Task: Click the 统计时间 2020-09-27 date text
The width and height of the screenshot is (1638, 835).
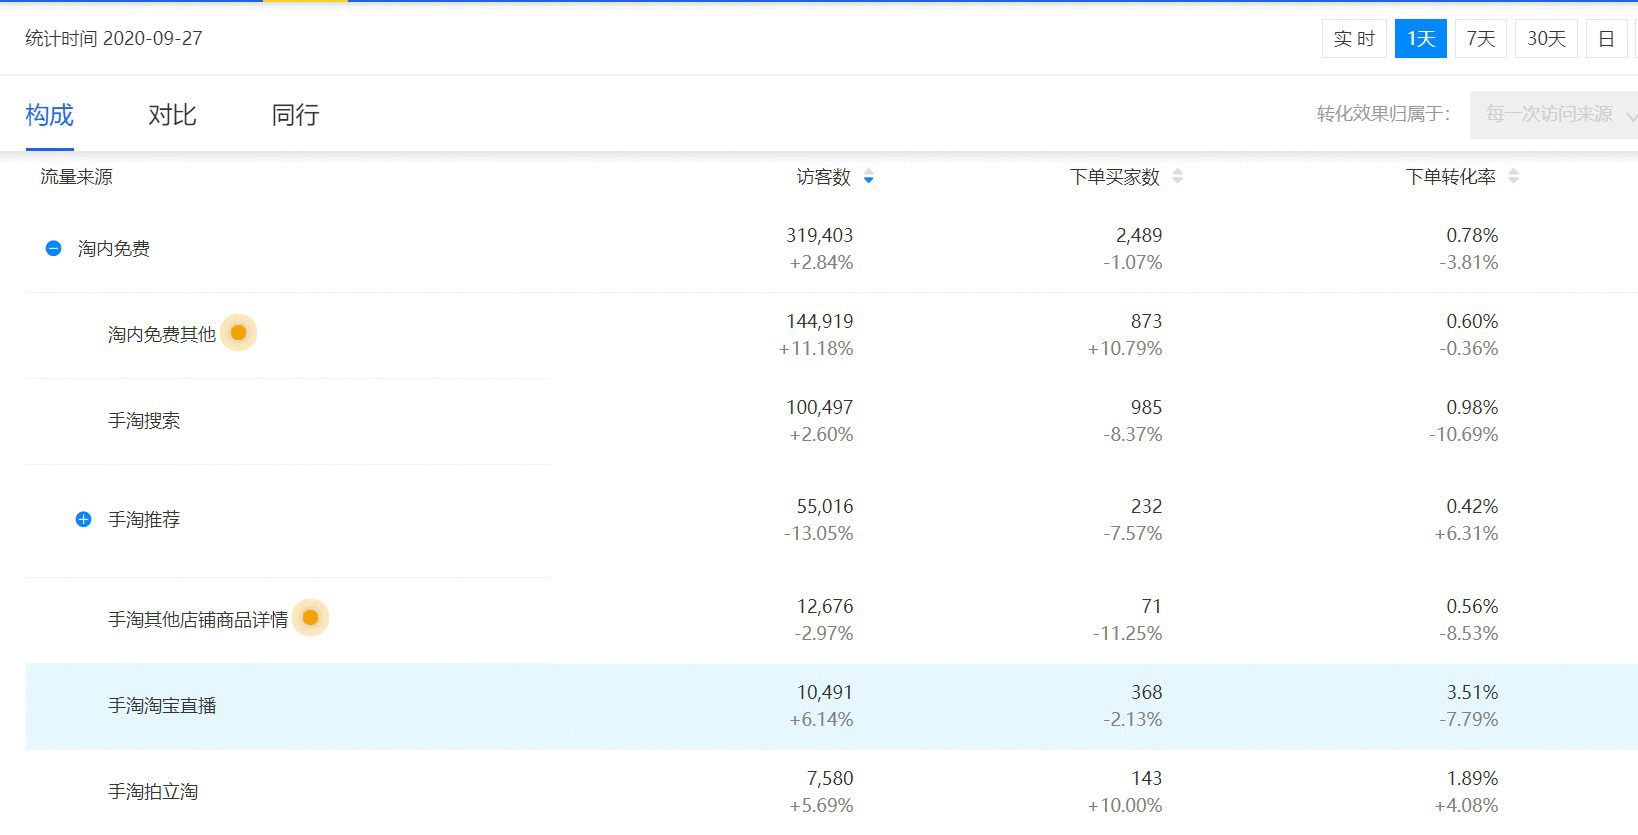Action: 114,38
